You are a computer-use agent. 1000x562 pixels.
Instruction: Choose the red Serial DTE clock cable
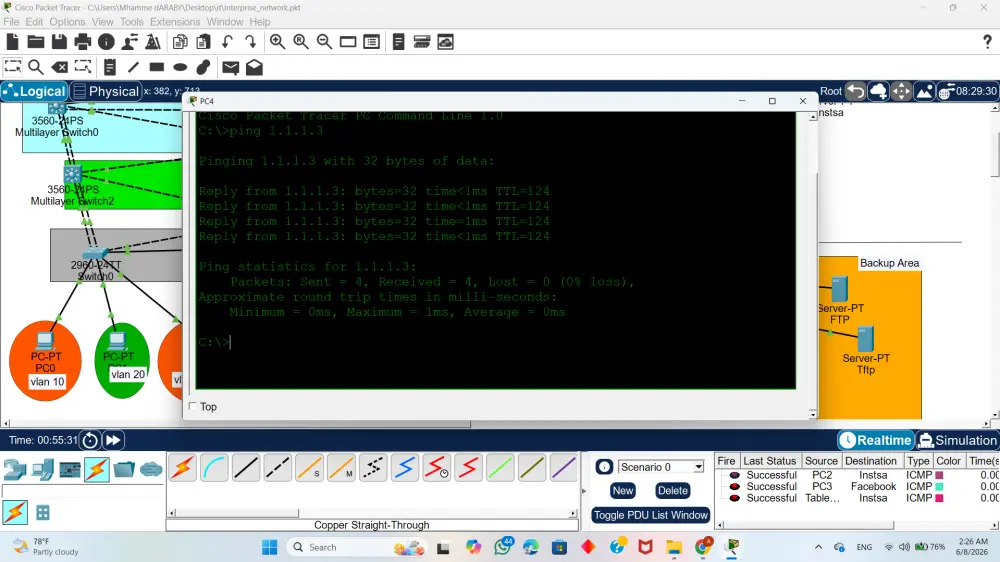click(437, 468)
